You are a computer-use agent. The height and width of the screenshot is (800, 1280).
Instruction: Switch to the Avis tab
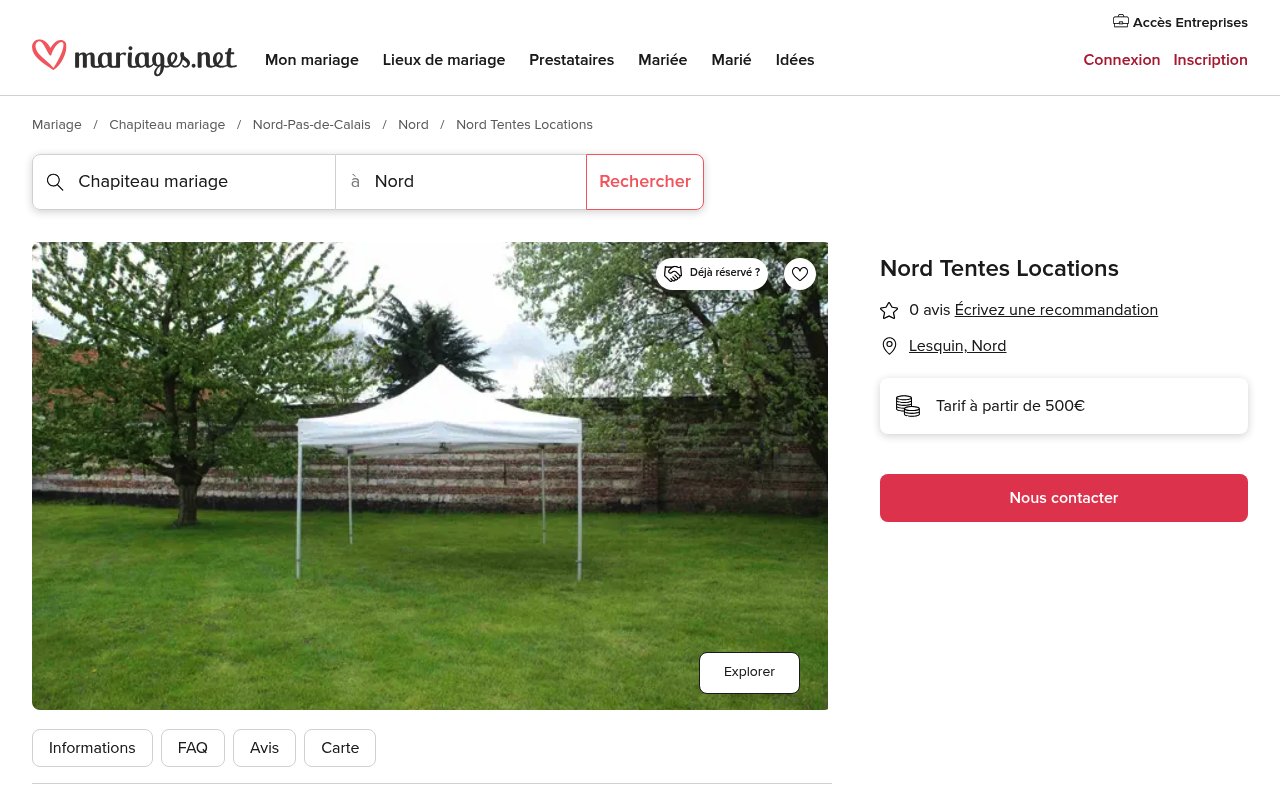(265, 748)
